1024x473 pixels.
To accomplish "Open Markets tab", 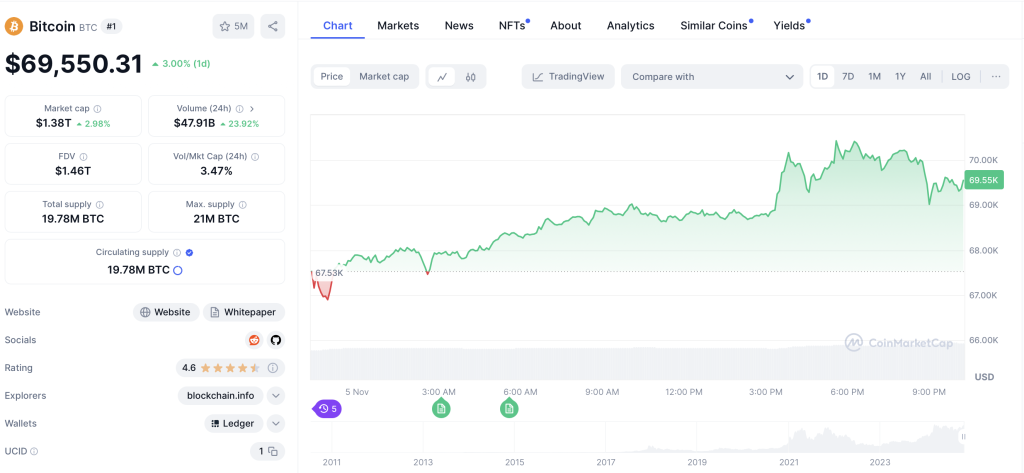I will click(x=398, y=25).
